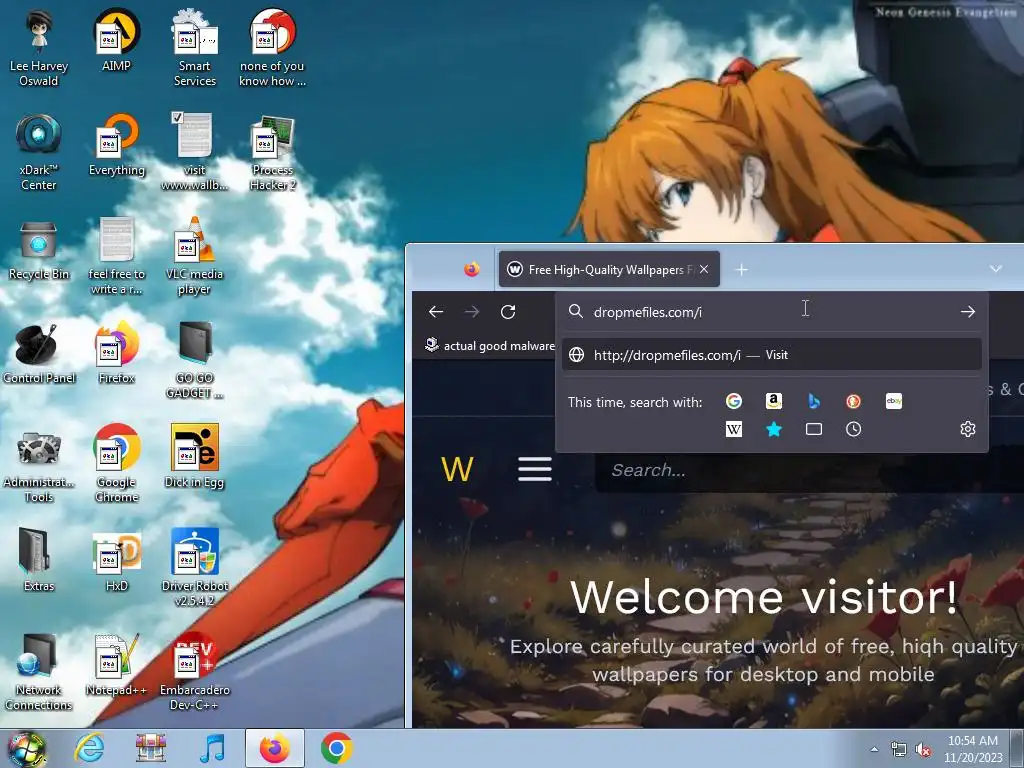The image size is (1024, 768).
Task: Open Network Connections desktop icon
Action: coord(39,671)
